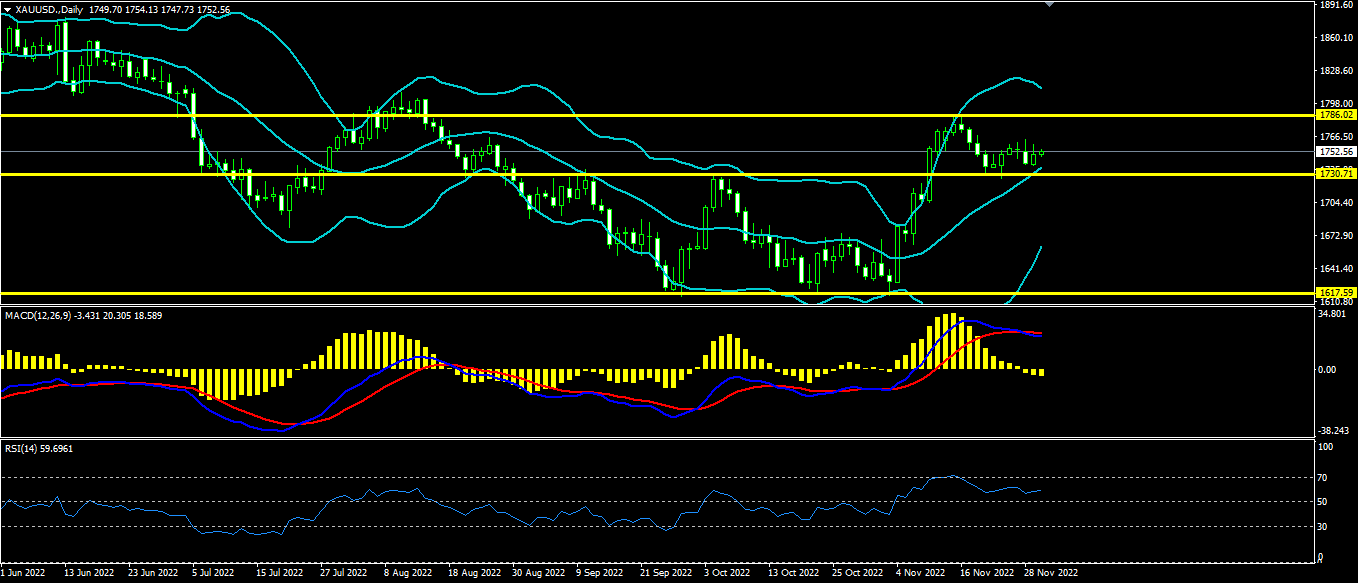This screenshot has height=583, width=1358.
Task: Click the RSI(14) indicator label
Action: tap(24, 448)
